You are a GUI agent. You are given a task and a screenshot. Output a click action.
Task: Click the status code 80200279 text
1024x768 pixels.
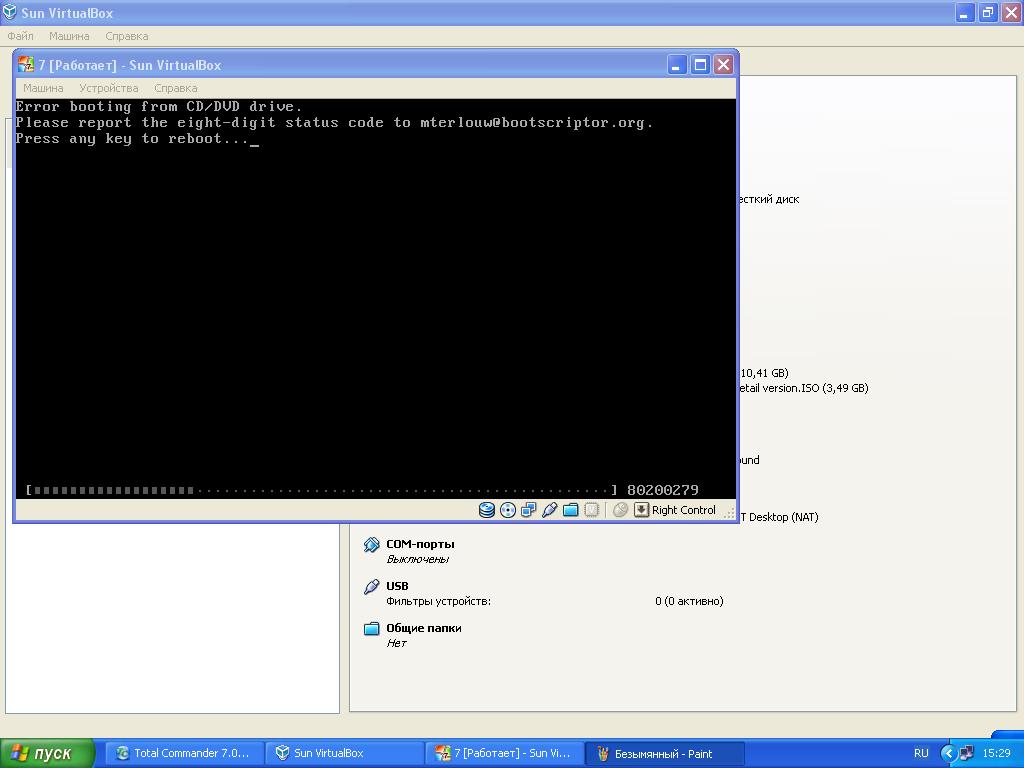663,490
